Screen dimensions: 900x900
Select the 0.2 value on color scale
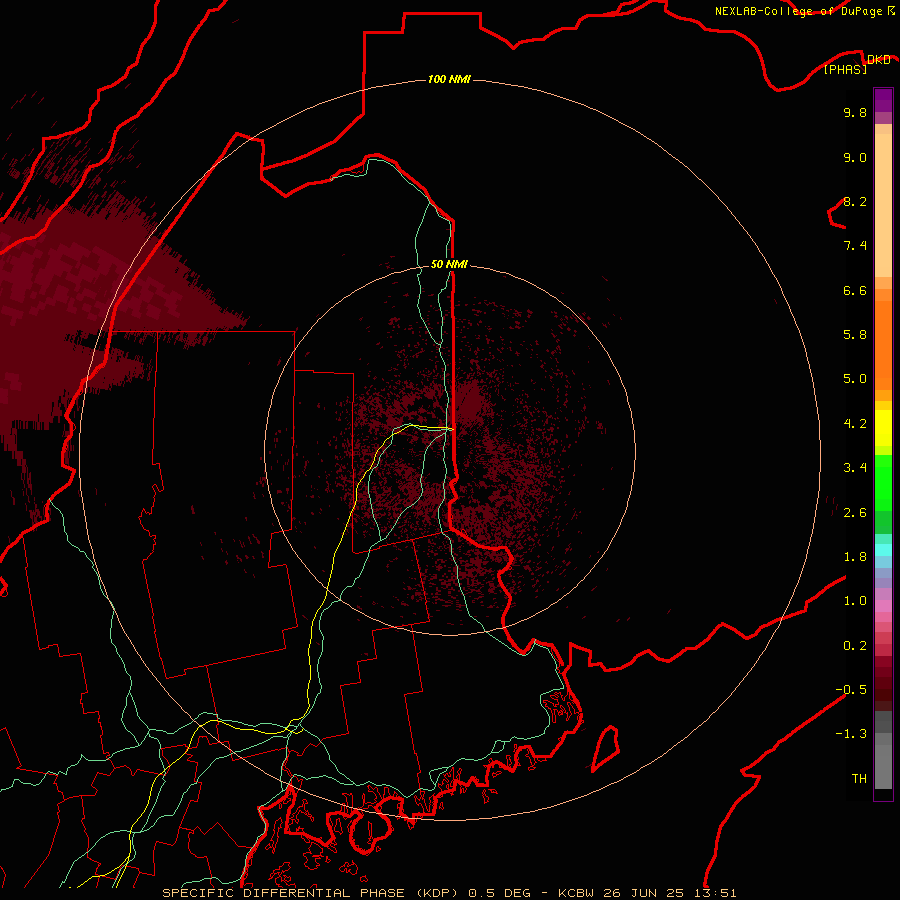pos(855,646)
